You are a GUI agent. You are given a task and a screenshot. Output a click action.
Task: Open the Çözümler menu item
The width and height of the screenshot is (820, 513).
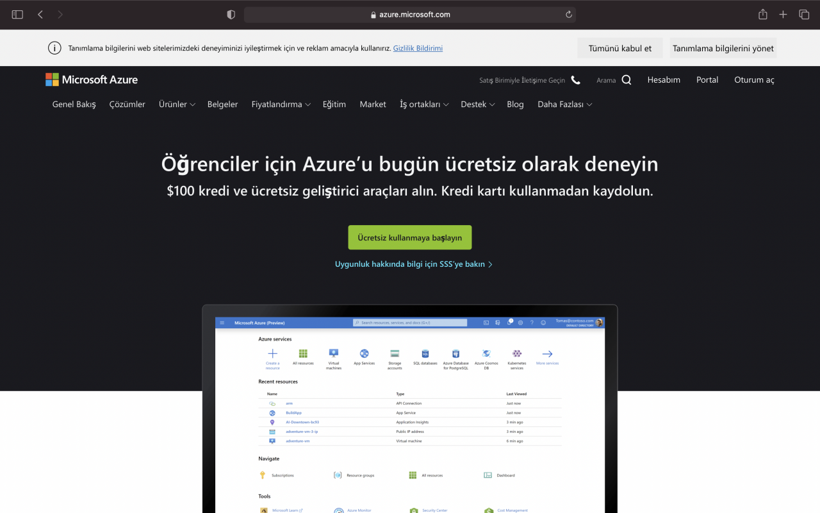(127, 104)
